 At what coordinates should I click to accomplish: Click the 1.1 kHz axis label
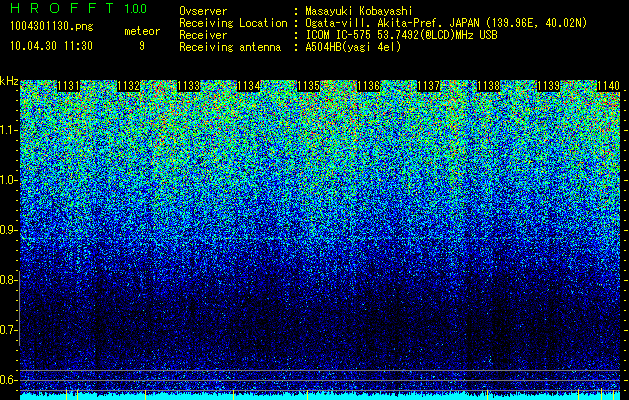coord(8,130)
